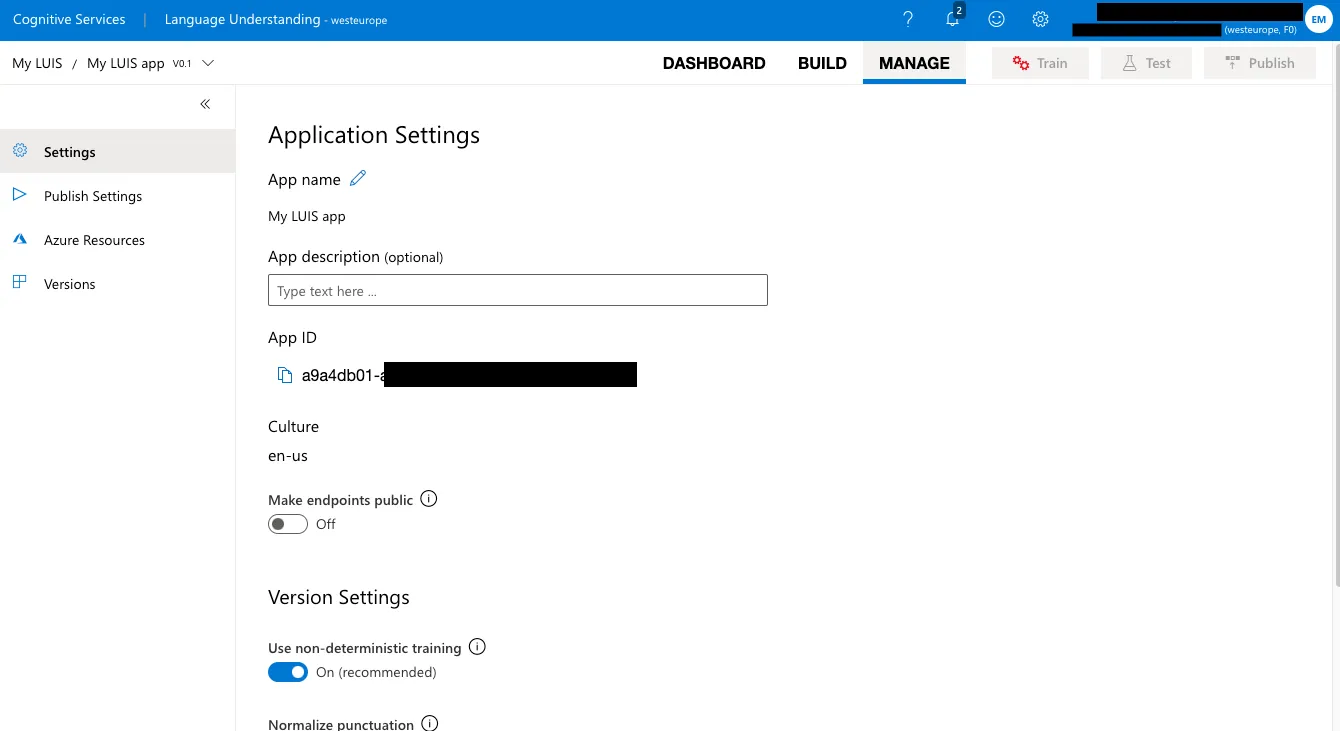The height and width of the screenshot is (731, 1340).
Task: Show info for Make endpoints public
Action: [x=429, y=498]
